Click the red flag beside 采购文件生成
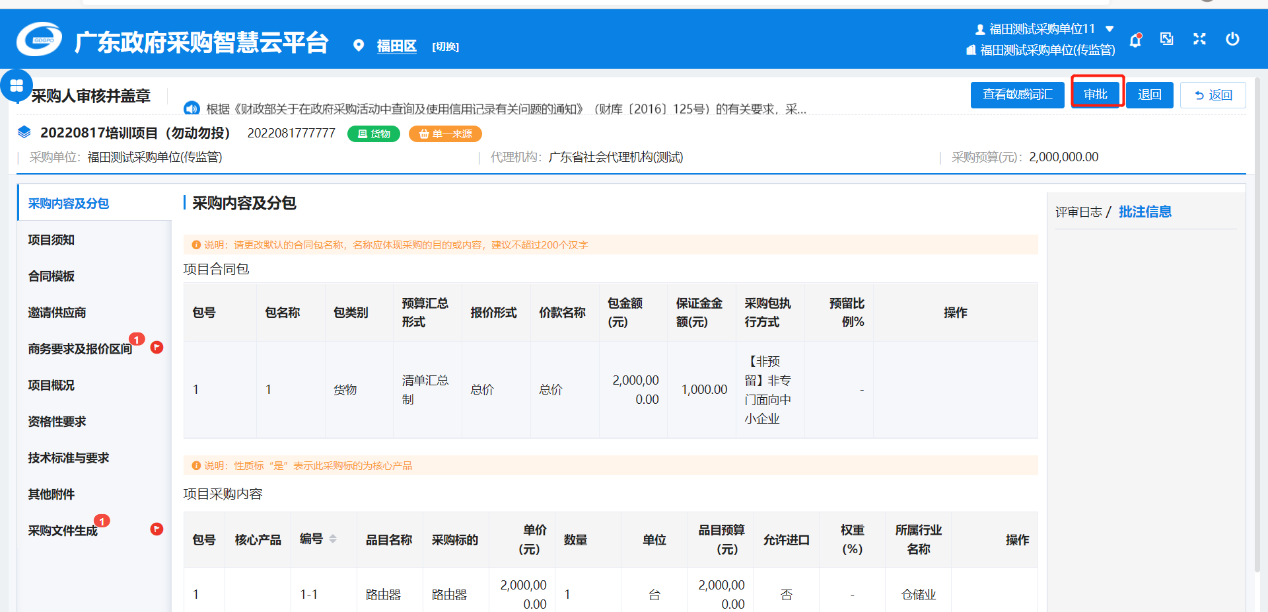The height and width of the screenshot is (612, 1268). (157, 529)
